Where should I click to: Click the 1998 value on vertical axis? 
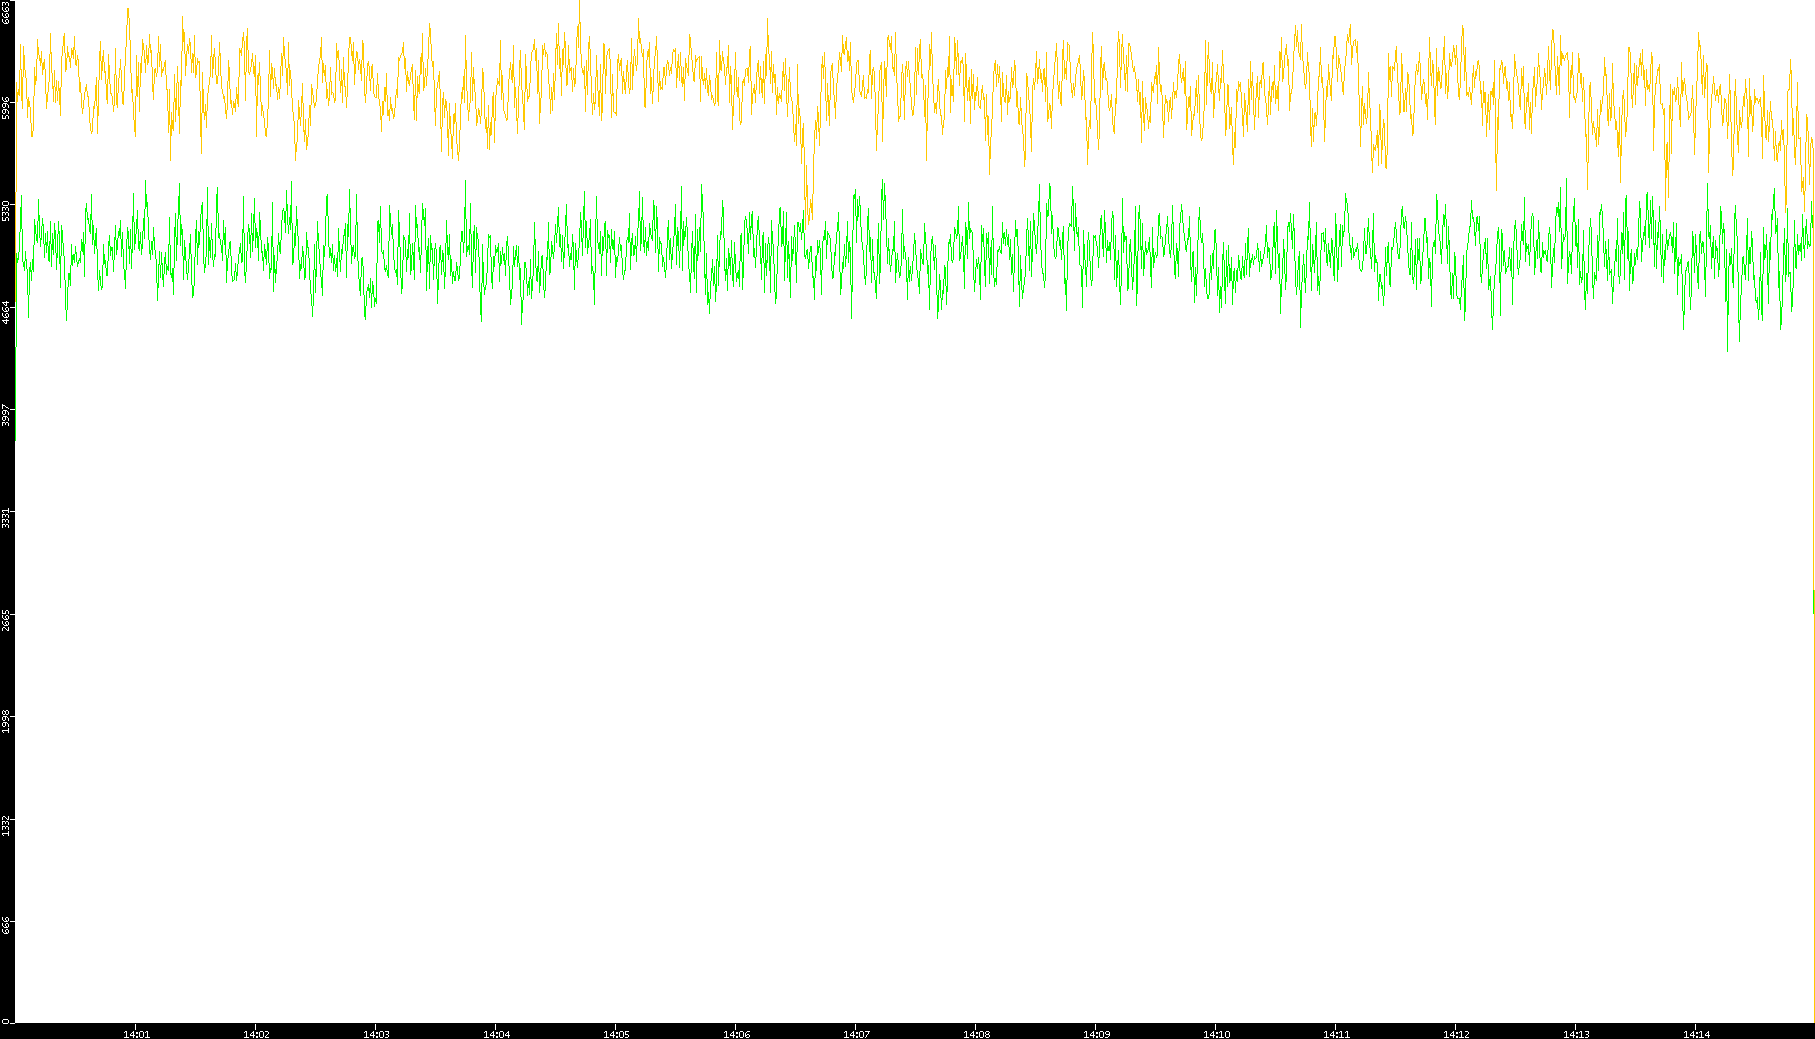pos(6,722)
